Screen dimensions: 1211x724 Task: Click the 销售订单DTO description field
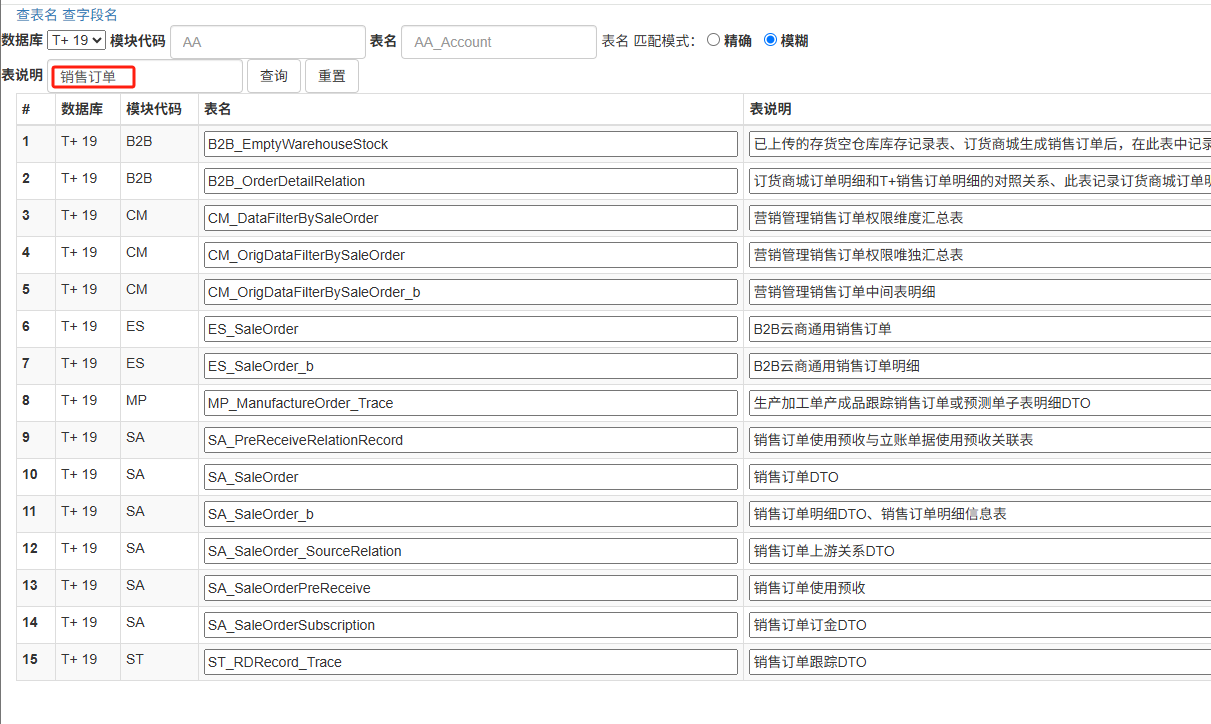pyautogui.click(x=978, y=477)
